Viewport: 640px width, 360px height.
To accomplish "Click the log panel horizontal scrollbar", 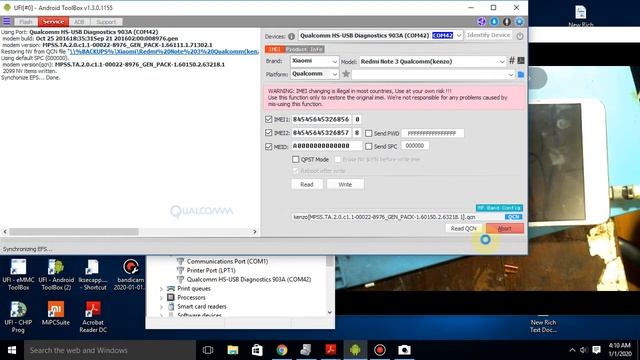I will point(73,231).
